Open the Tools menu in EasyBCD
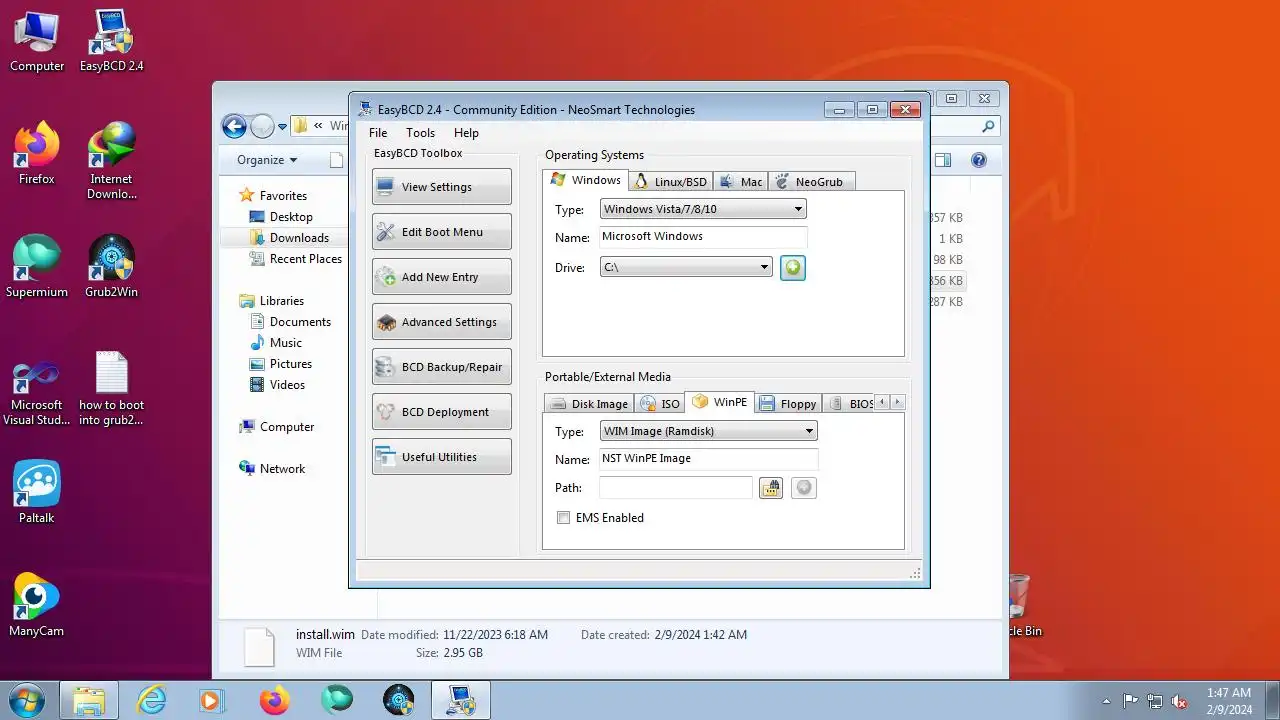Screen dimensions: 1280x720 pos(420,133)
